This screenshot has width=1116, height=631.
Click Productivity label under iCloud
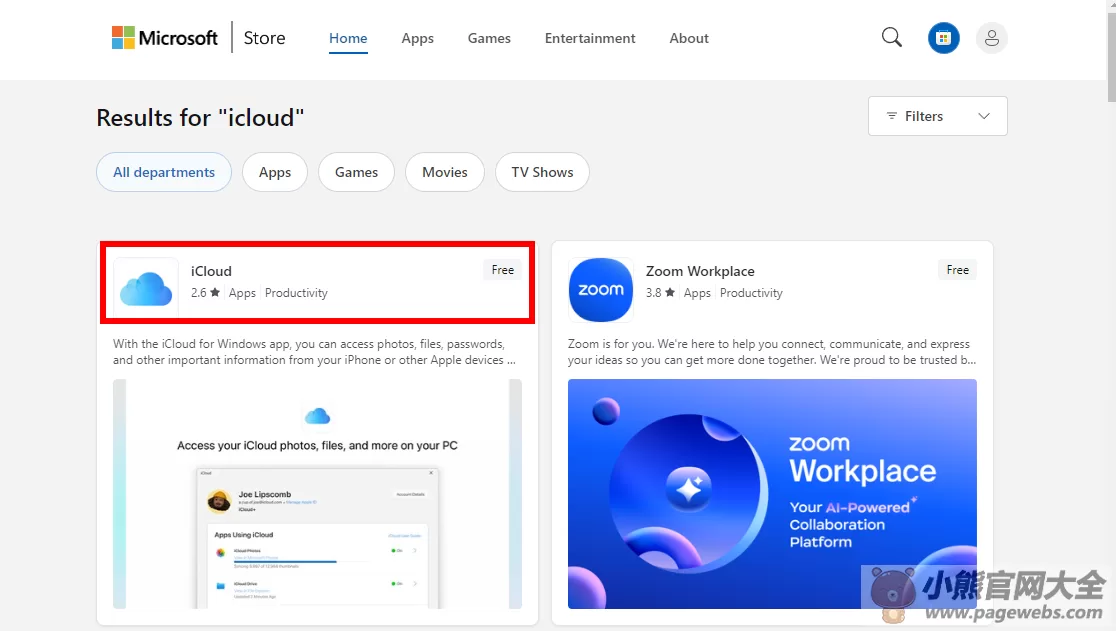pos(296,292)
